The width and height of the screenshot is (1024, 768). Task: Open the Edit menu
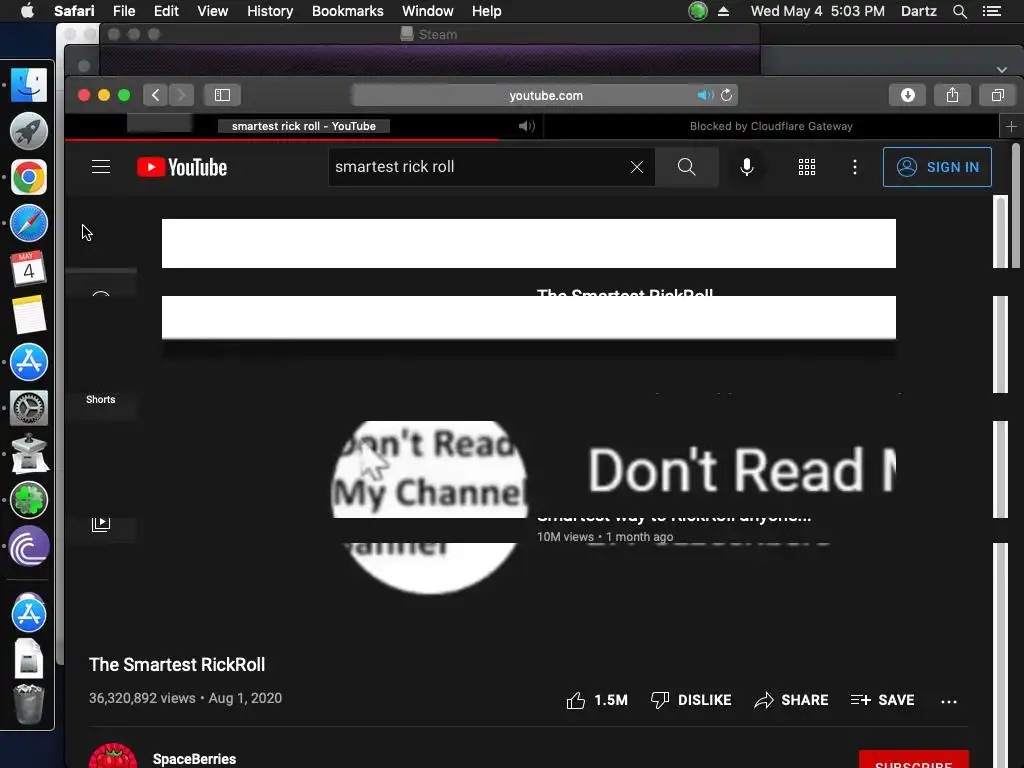pyautogui.click(x=166, y=11)
